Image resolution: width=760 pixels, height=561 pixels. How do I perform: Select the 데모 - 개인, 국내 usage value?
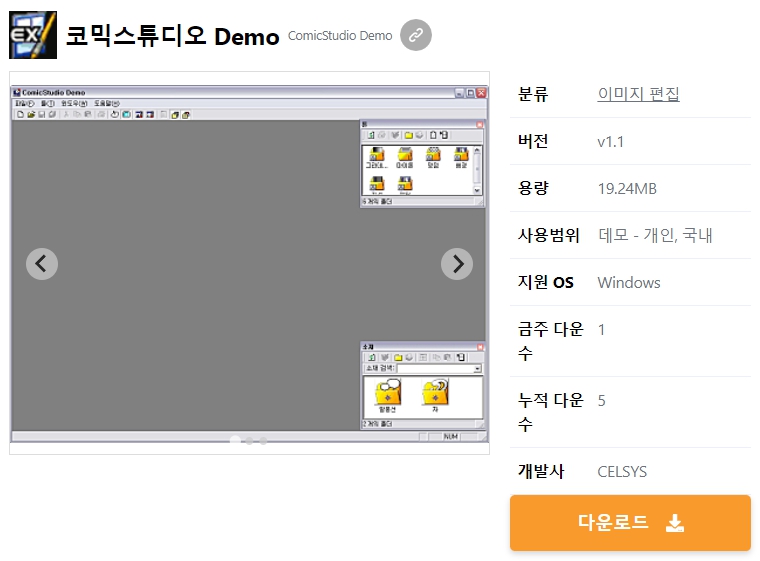[x=655, y=235]
